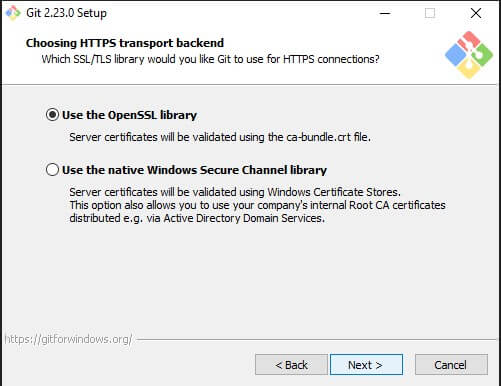The width and height of the screenshot is (501, 386).
Task: Continue with the Next > button
Action: pyautogui.click(x=366, y=365)
